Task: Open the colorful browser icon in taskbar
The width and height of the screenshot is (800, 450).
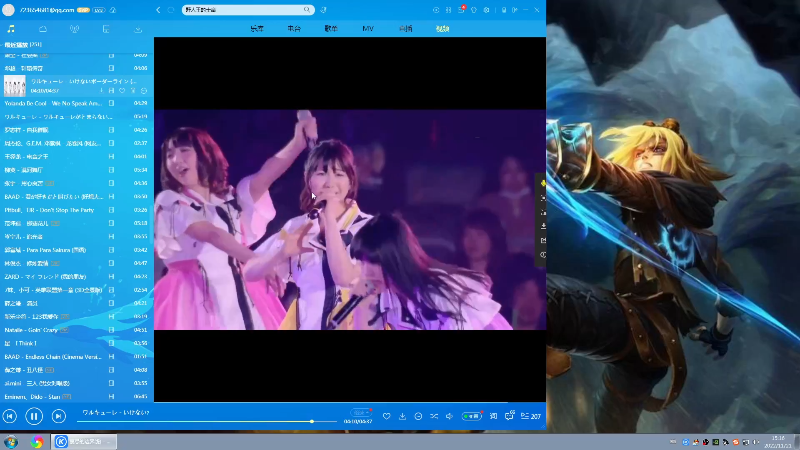Action: click(37, 442)
